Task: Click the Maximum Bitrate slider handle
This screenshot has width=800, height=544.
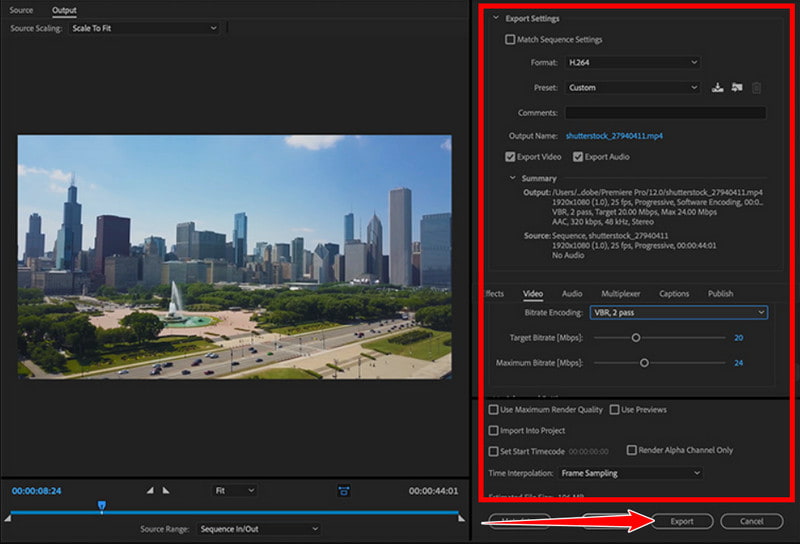Action: coord(644,363)
